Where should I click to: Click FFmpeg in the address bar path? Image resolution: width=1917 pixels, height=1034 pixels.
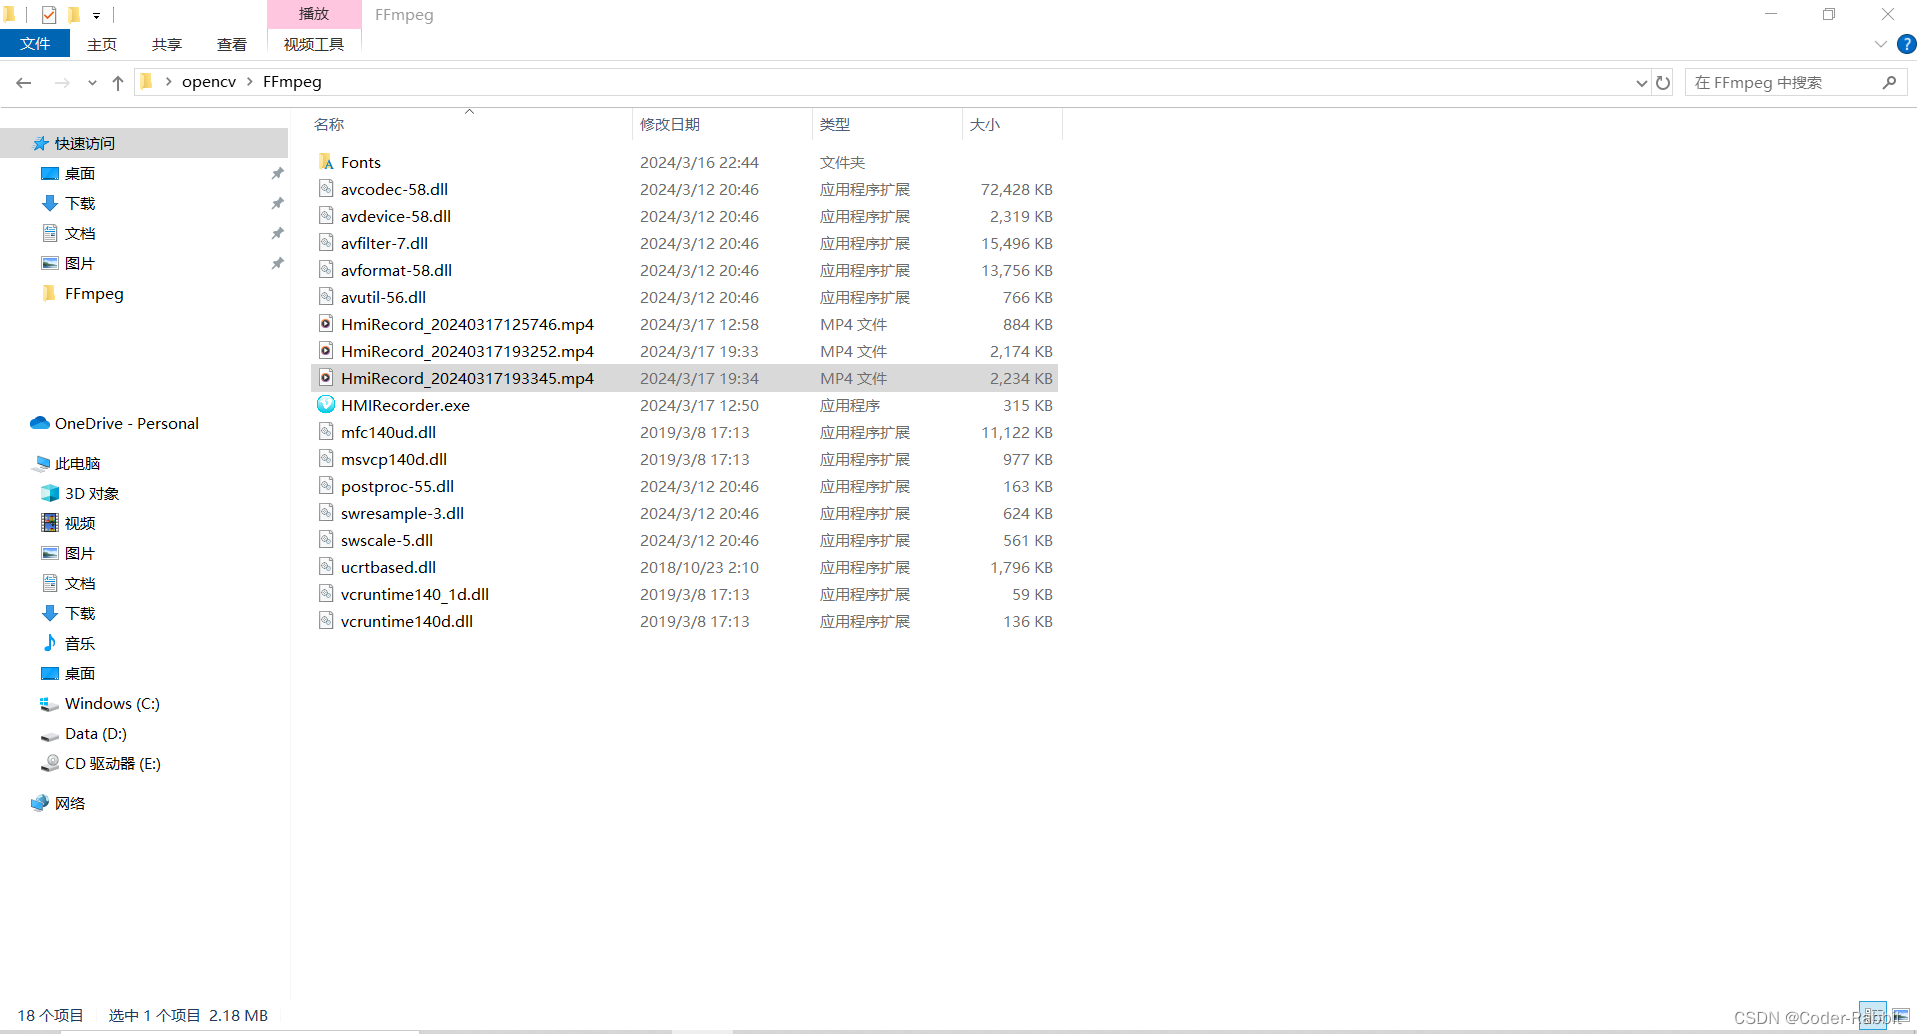(292, 82)
